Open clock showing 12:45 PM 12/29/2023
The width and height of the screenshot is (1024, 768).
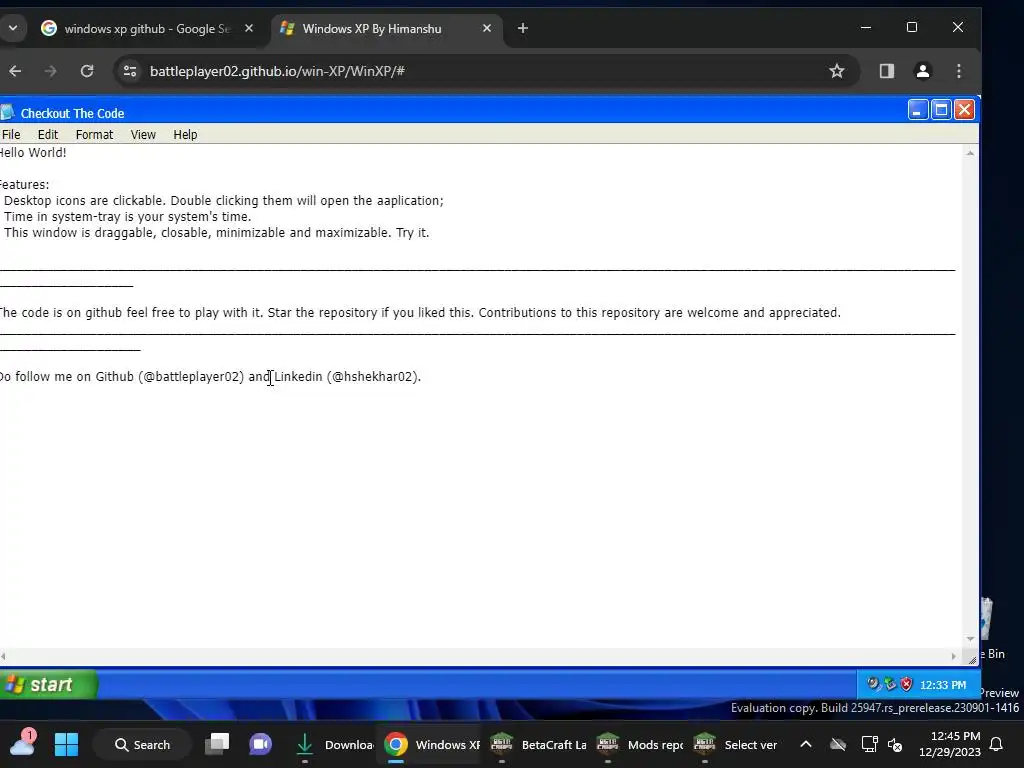coord(950,744)
